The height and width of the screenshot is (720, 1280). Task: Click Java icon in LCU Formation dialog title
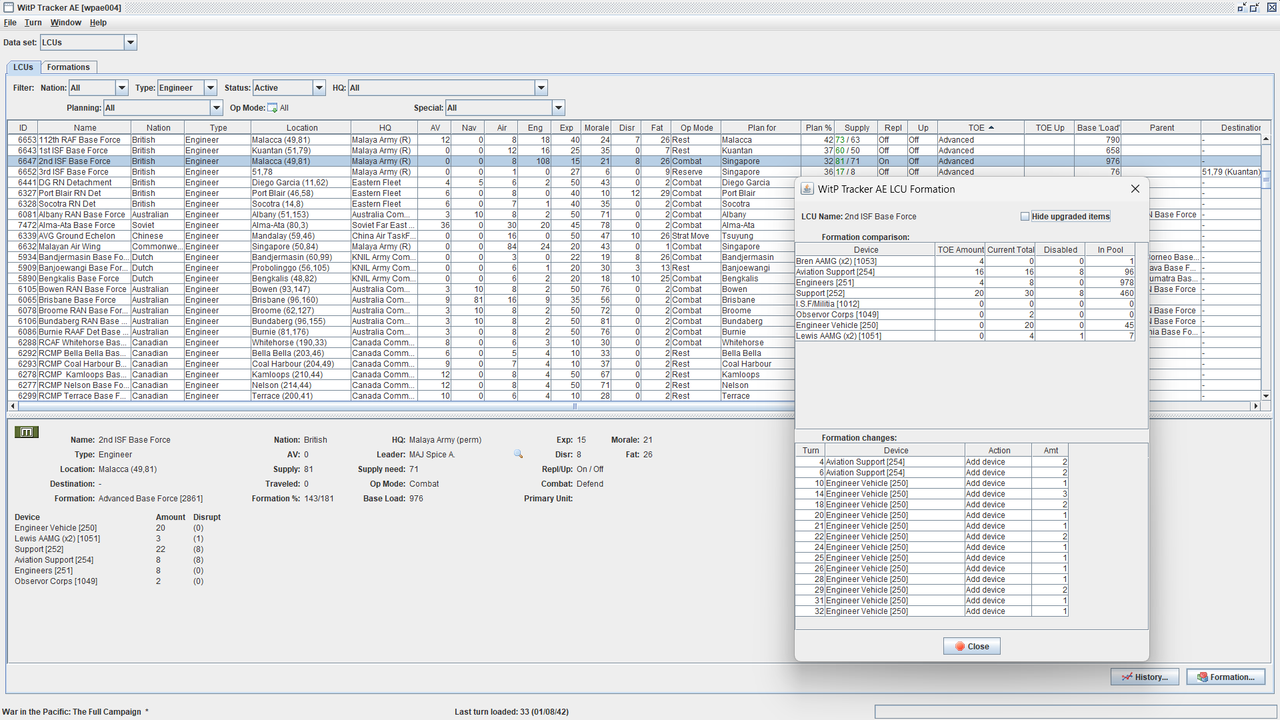[x=808, y=188]
